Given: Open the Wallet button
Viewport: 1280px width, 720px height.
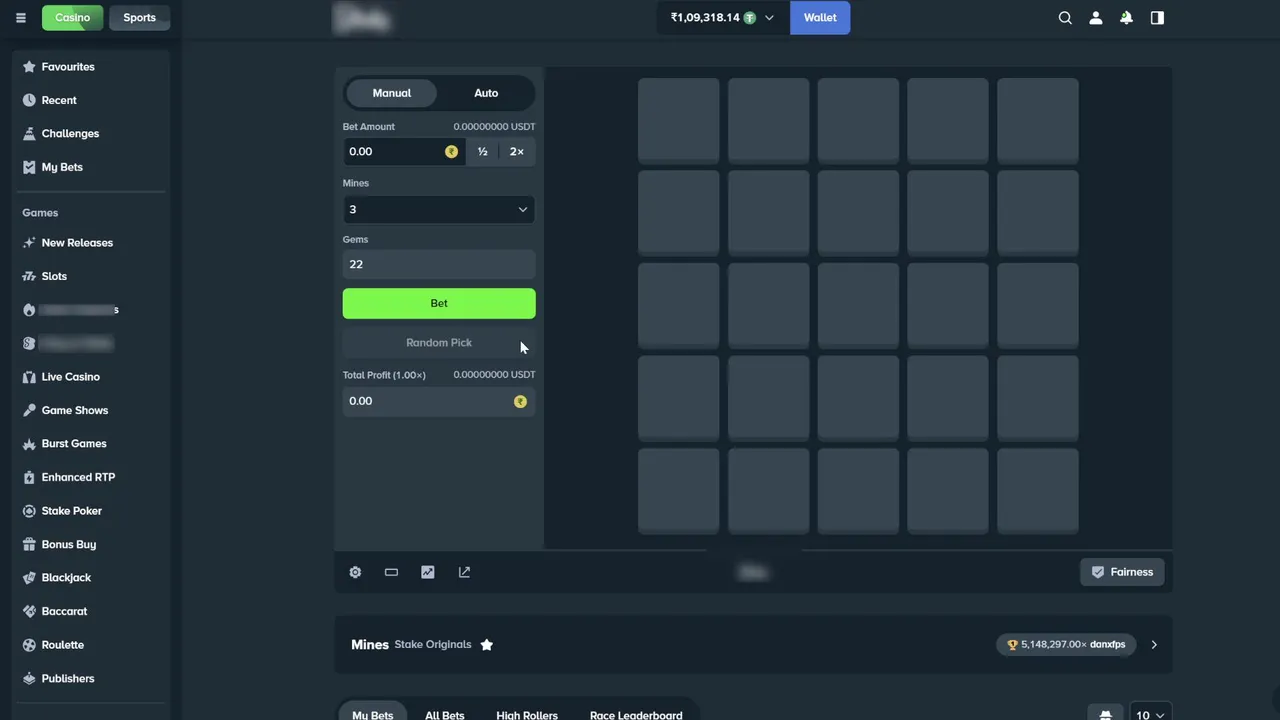Looking at the screenshot, I should pos(820,17).
